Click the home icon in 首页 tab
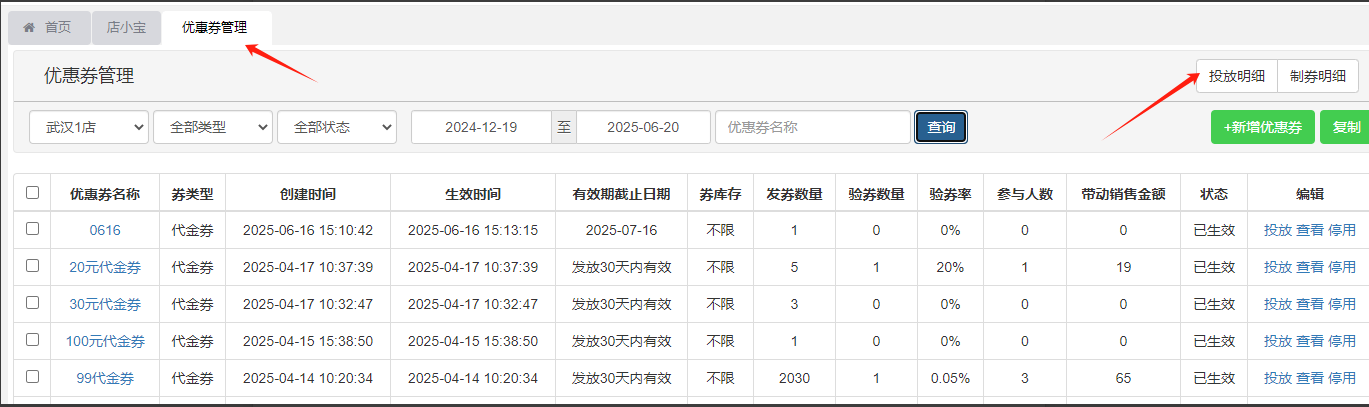 pyautogui.click(x=29, y=28)
